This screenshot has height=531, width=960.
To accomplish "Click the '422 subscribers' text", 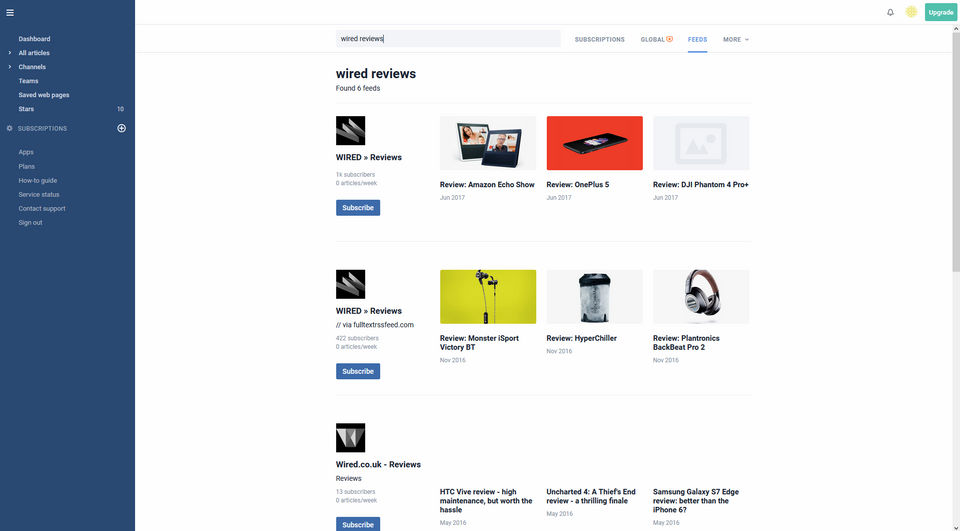I will (357, 338).
